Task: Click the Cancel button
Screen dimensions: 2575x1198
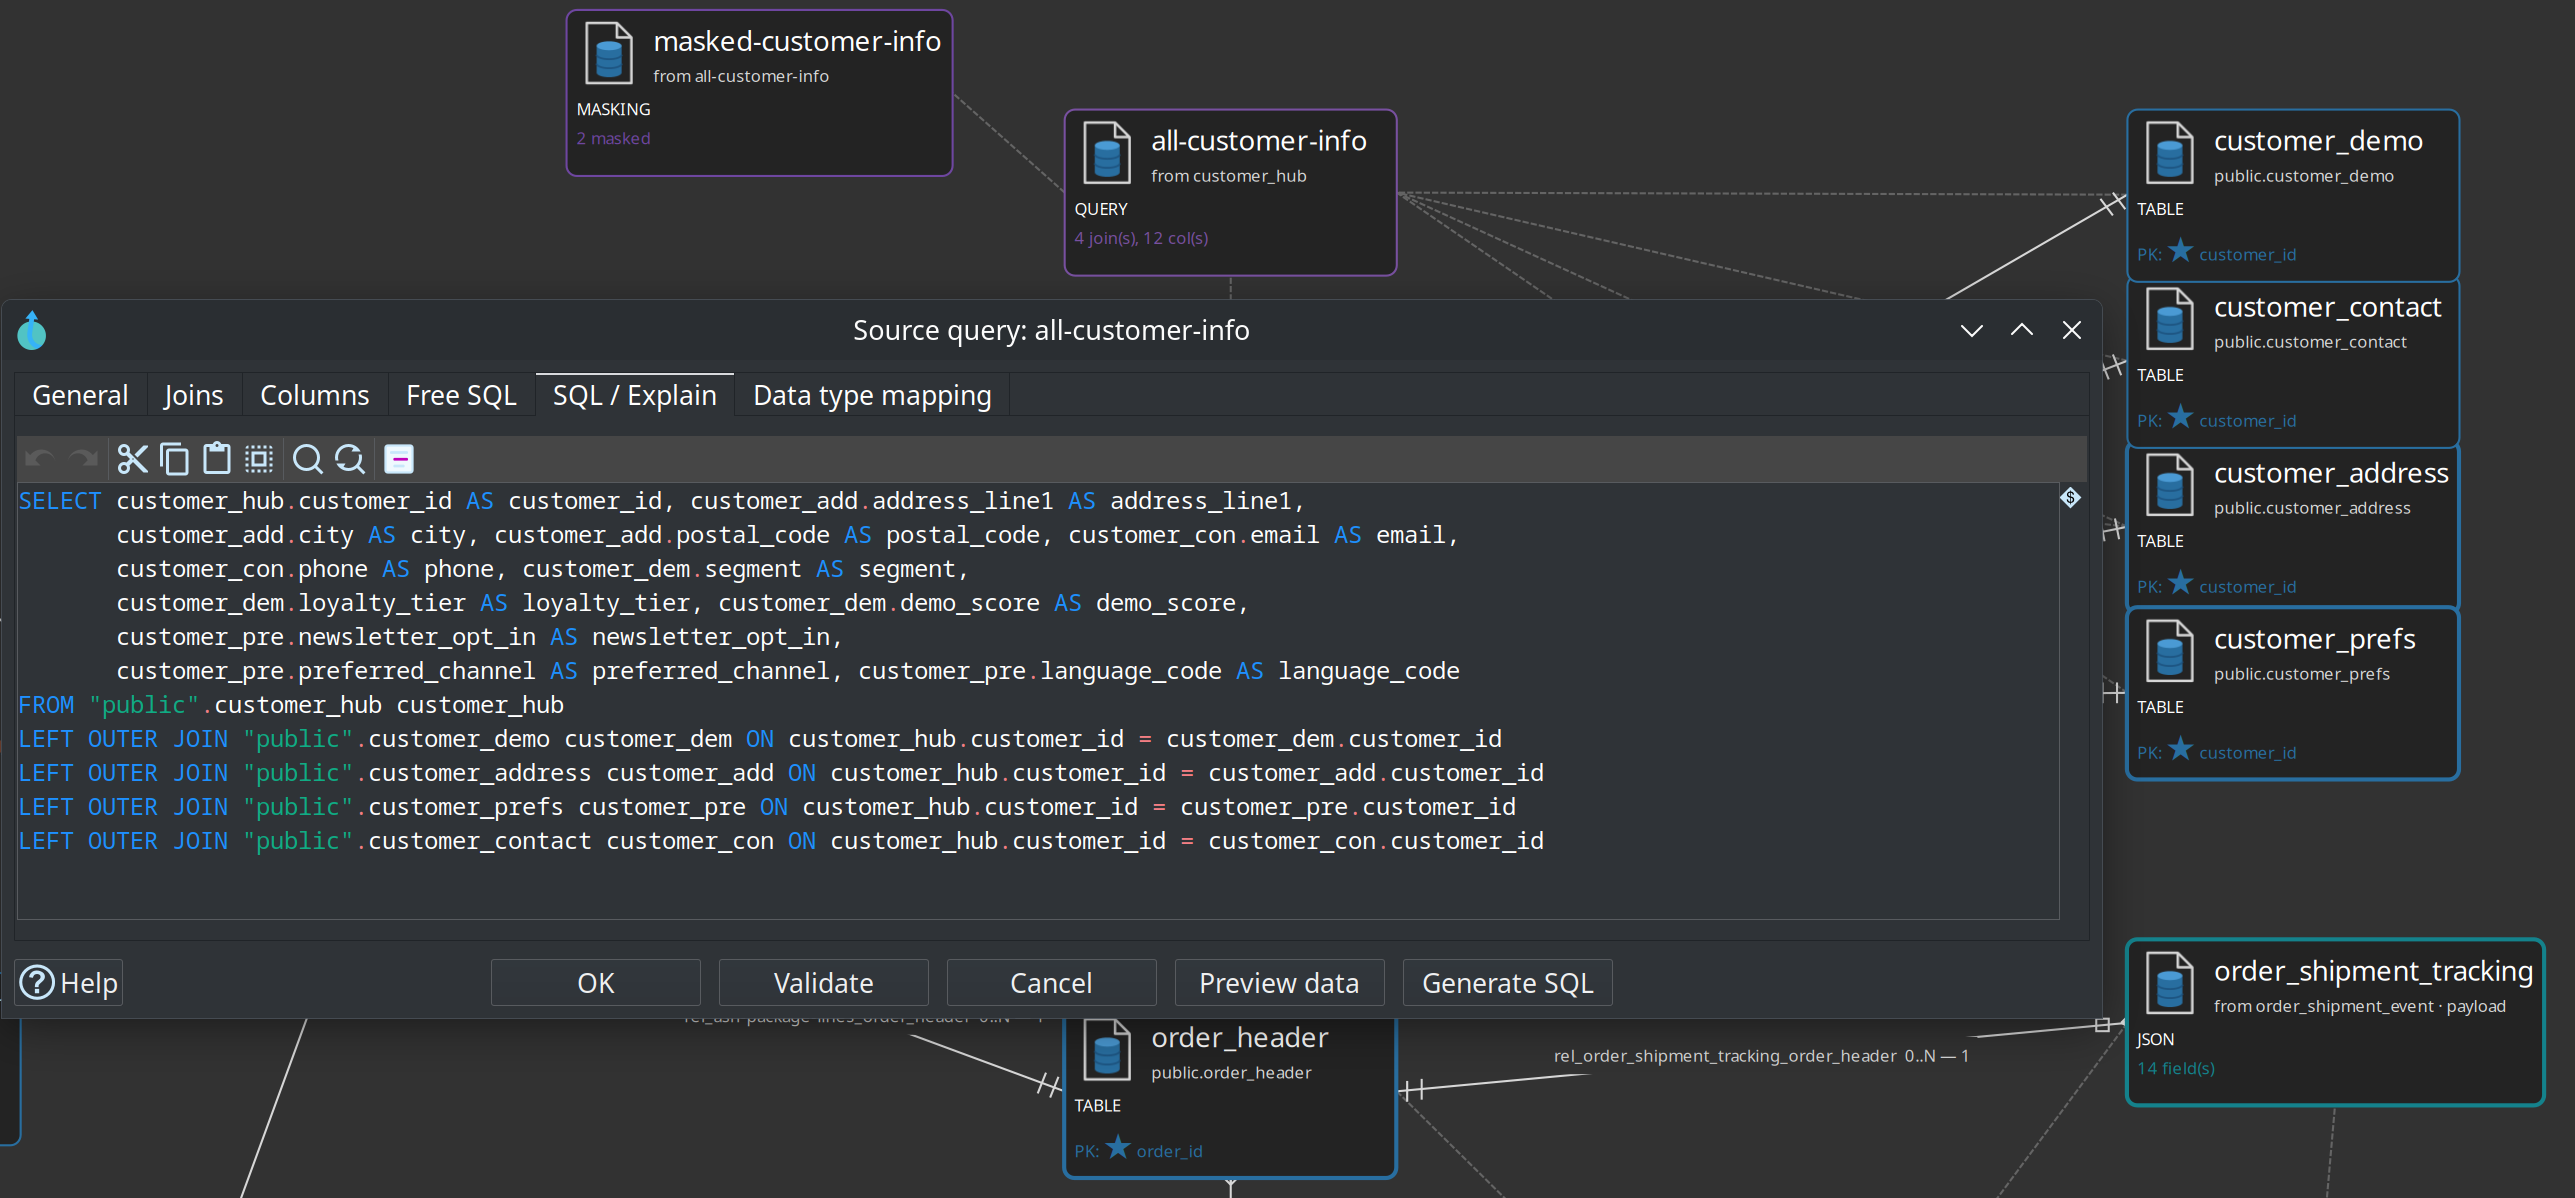Action: (x=1051, y=983)
